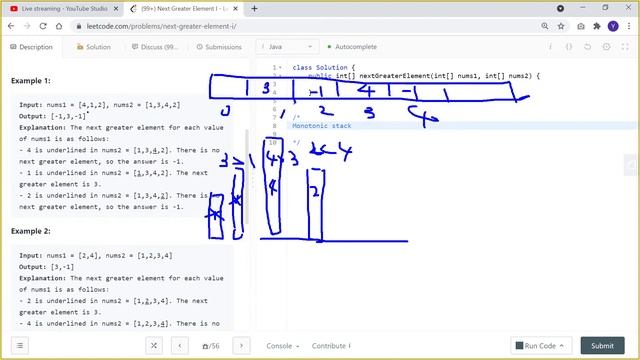This screenshot has width=640, height=360.
Task: Click Example 1 Output: [-1,3,-1] text
Action: tap(52, 116)
